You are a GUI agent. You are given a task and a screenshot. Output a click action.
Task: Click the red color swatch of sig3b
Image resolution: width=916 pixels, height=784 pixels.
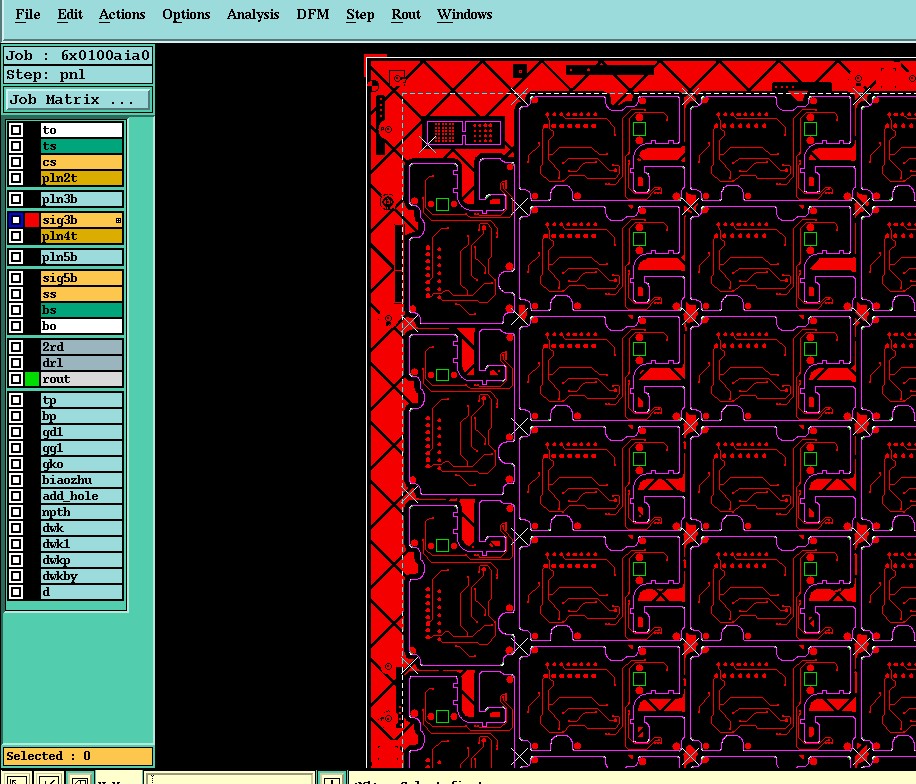(32, 220)
